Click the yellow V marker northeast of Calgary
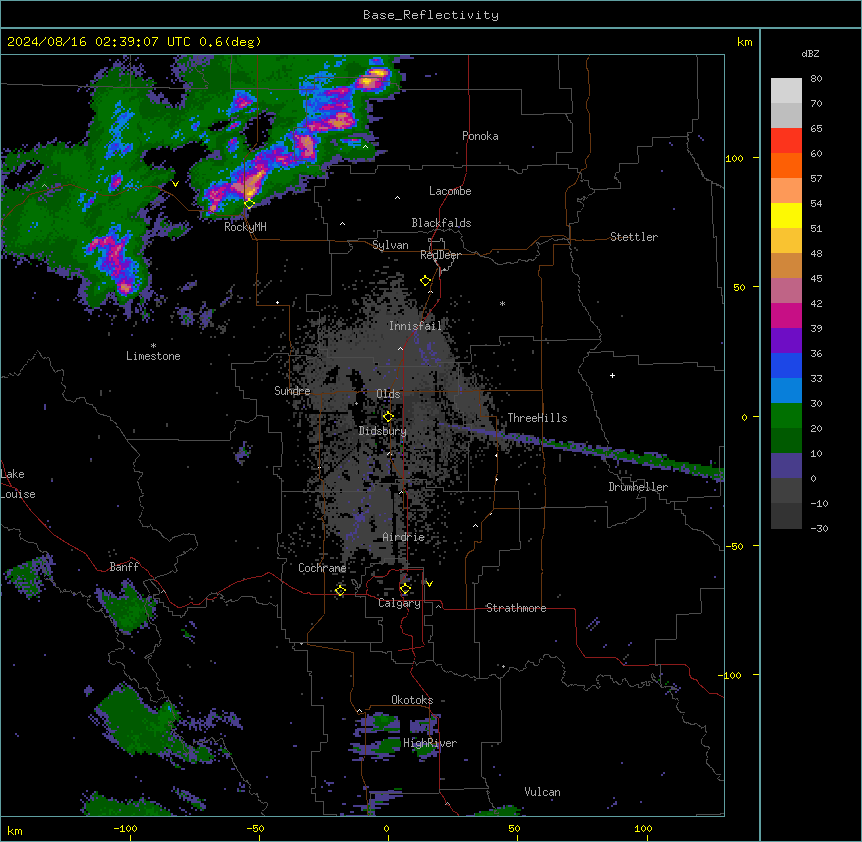Screen dimensions: 862x842 [x=429, y=584]
